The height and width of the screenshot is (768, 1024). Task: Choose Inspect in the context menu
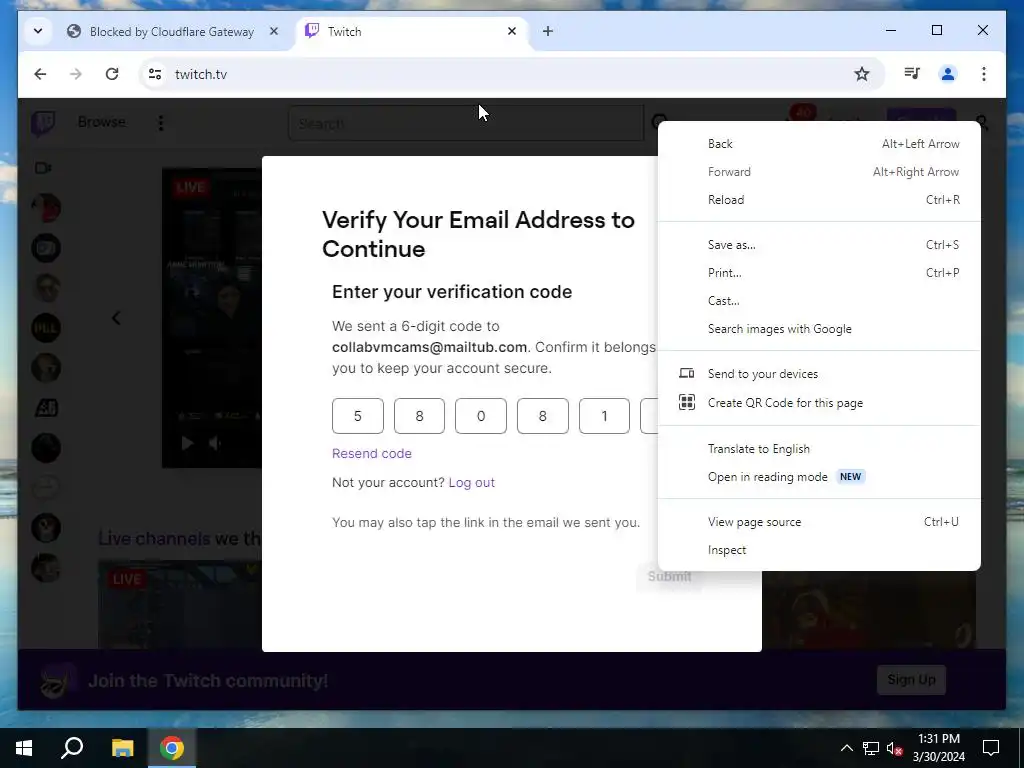pos(819,550)
